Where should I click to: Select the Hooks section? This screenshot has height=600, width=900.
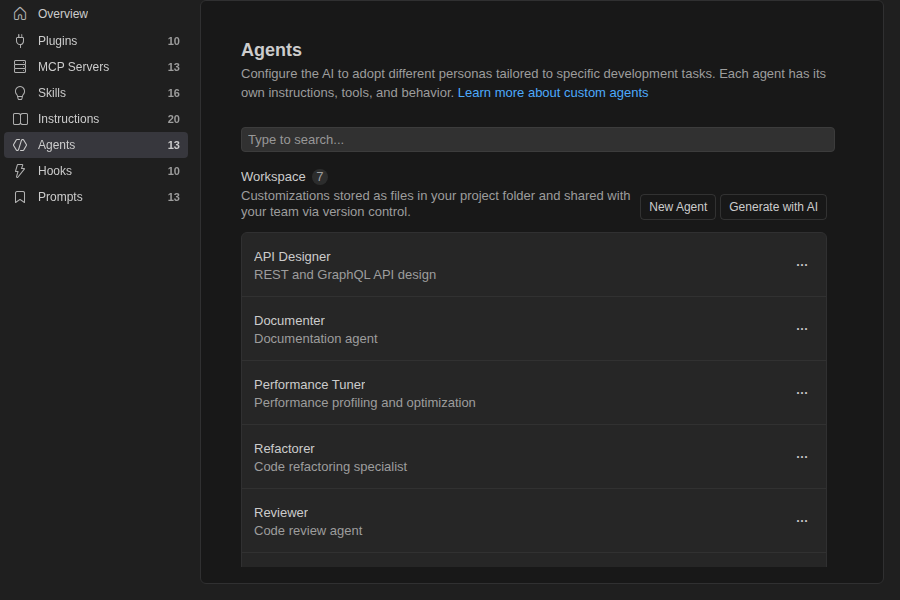tap(96, 171)
